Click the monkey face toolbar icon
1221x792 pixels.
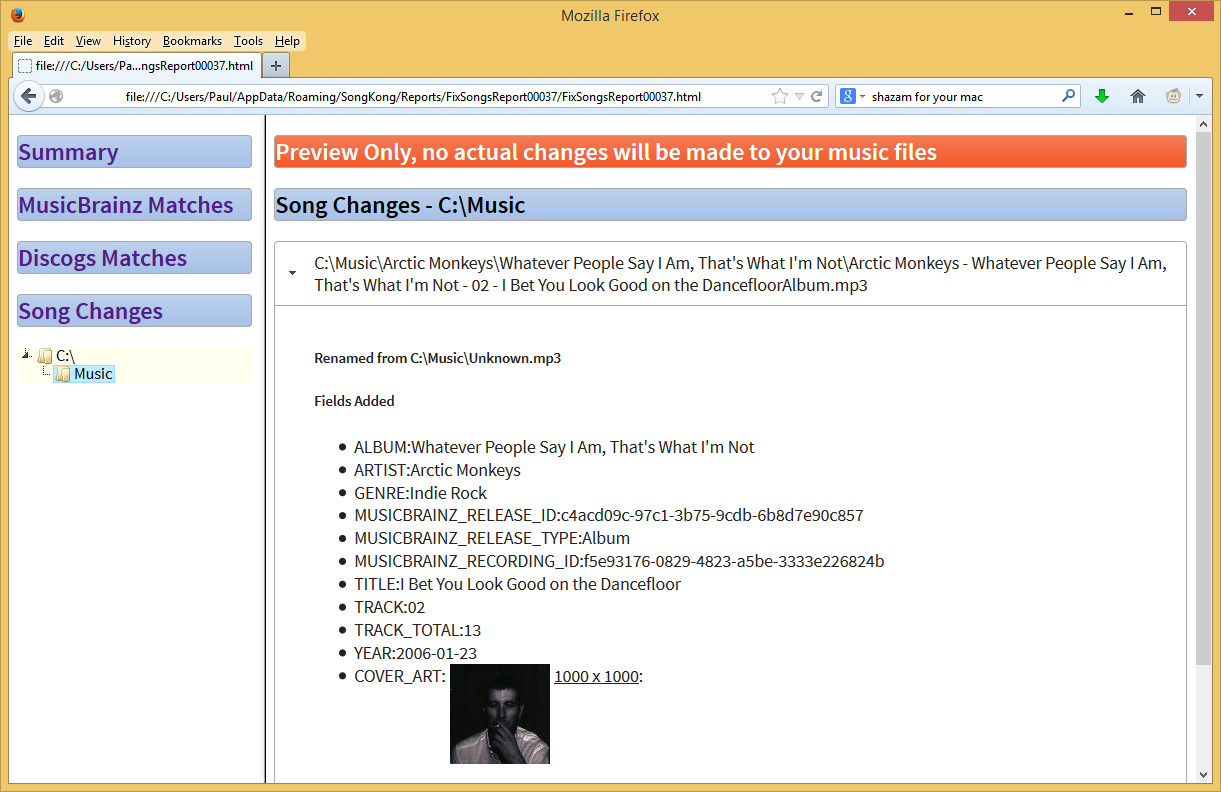(1173, 96)
